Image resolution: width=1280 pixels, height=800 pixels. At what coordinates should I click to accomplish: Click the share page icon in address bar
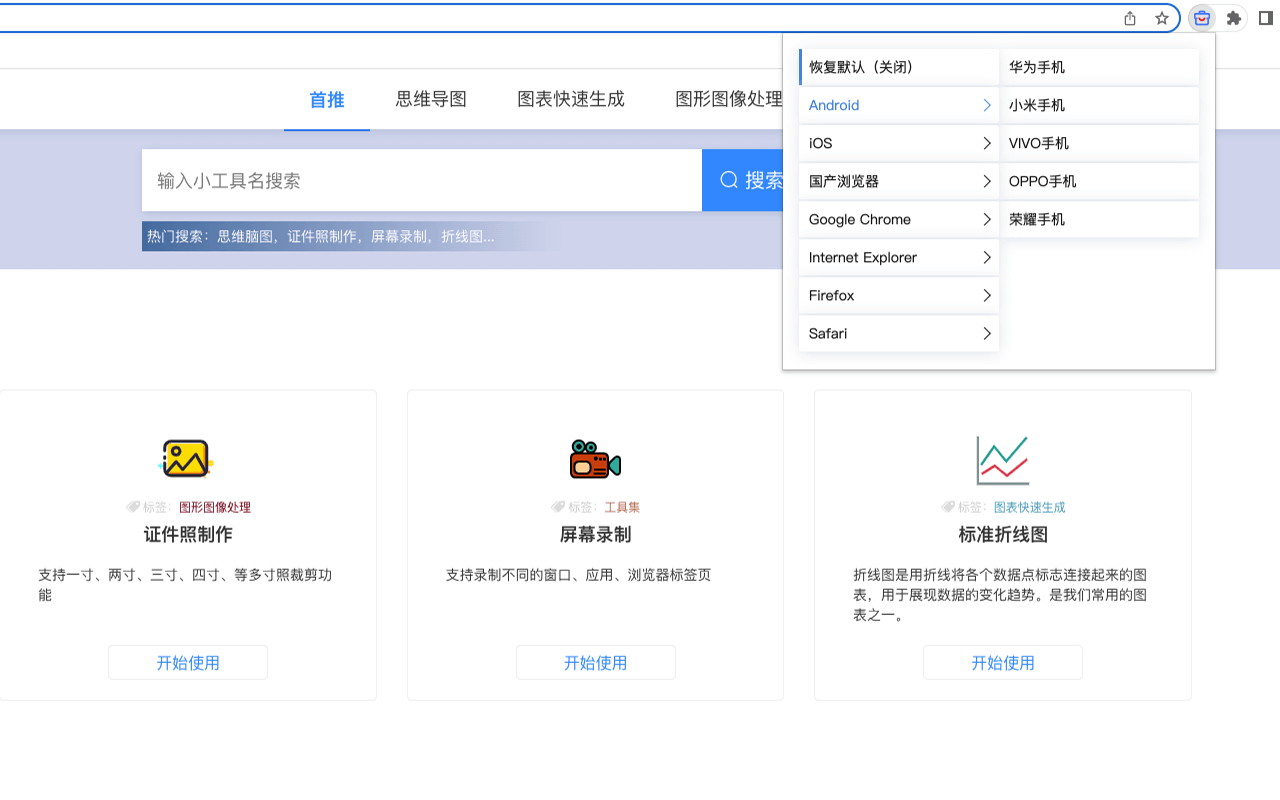[x=1130, y=18]
